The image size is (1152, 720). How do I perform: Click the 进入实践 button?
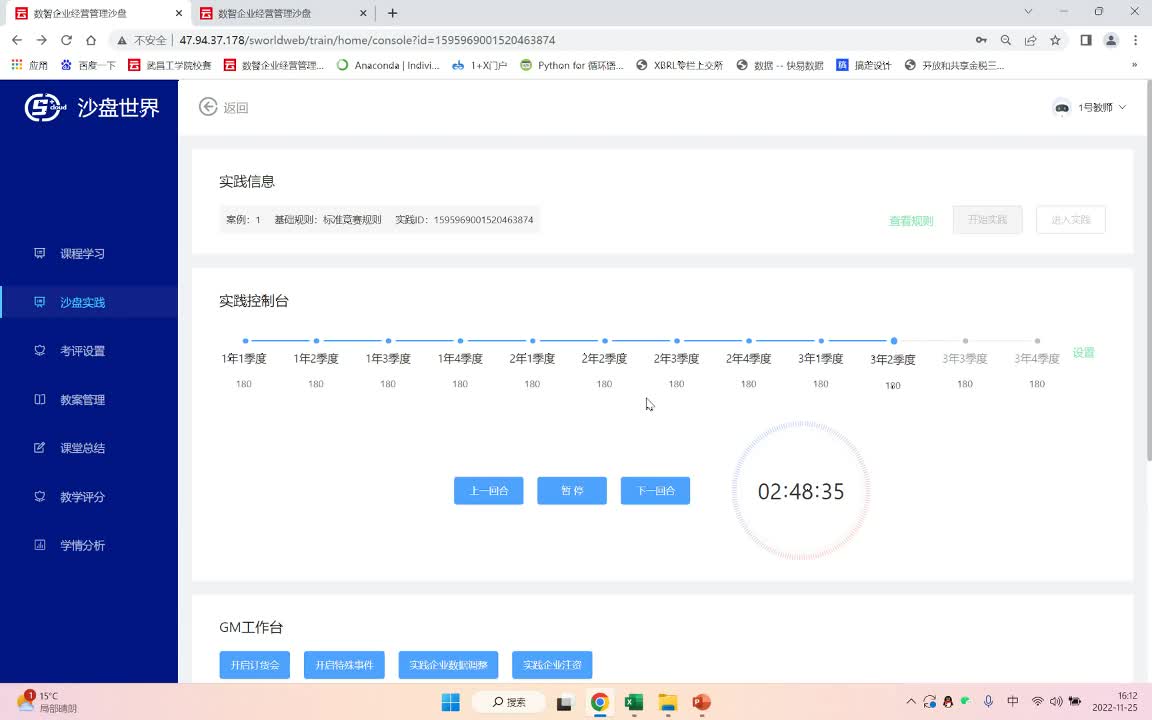[1070, 220]
